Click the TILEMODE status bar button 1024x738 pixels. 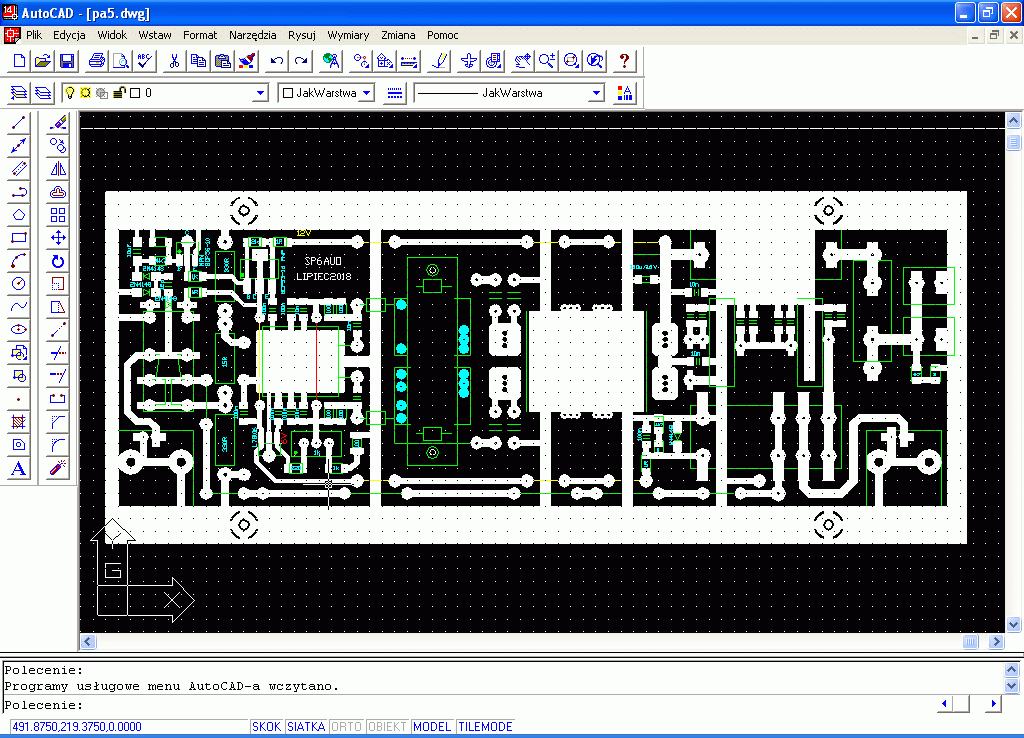pyautogui.click(x=485, y=727)
